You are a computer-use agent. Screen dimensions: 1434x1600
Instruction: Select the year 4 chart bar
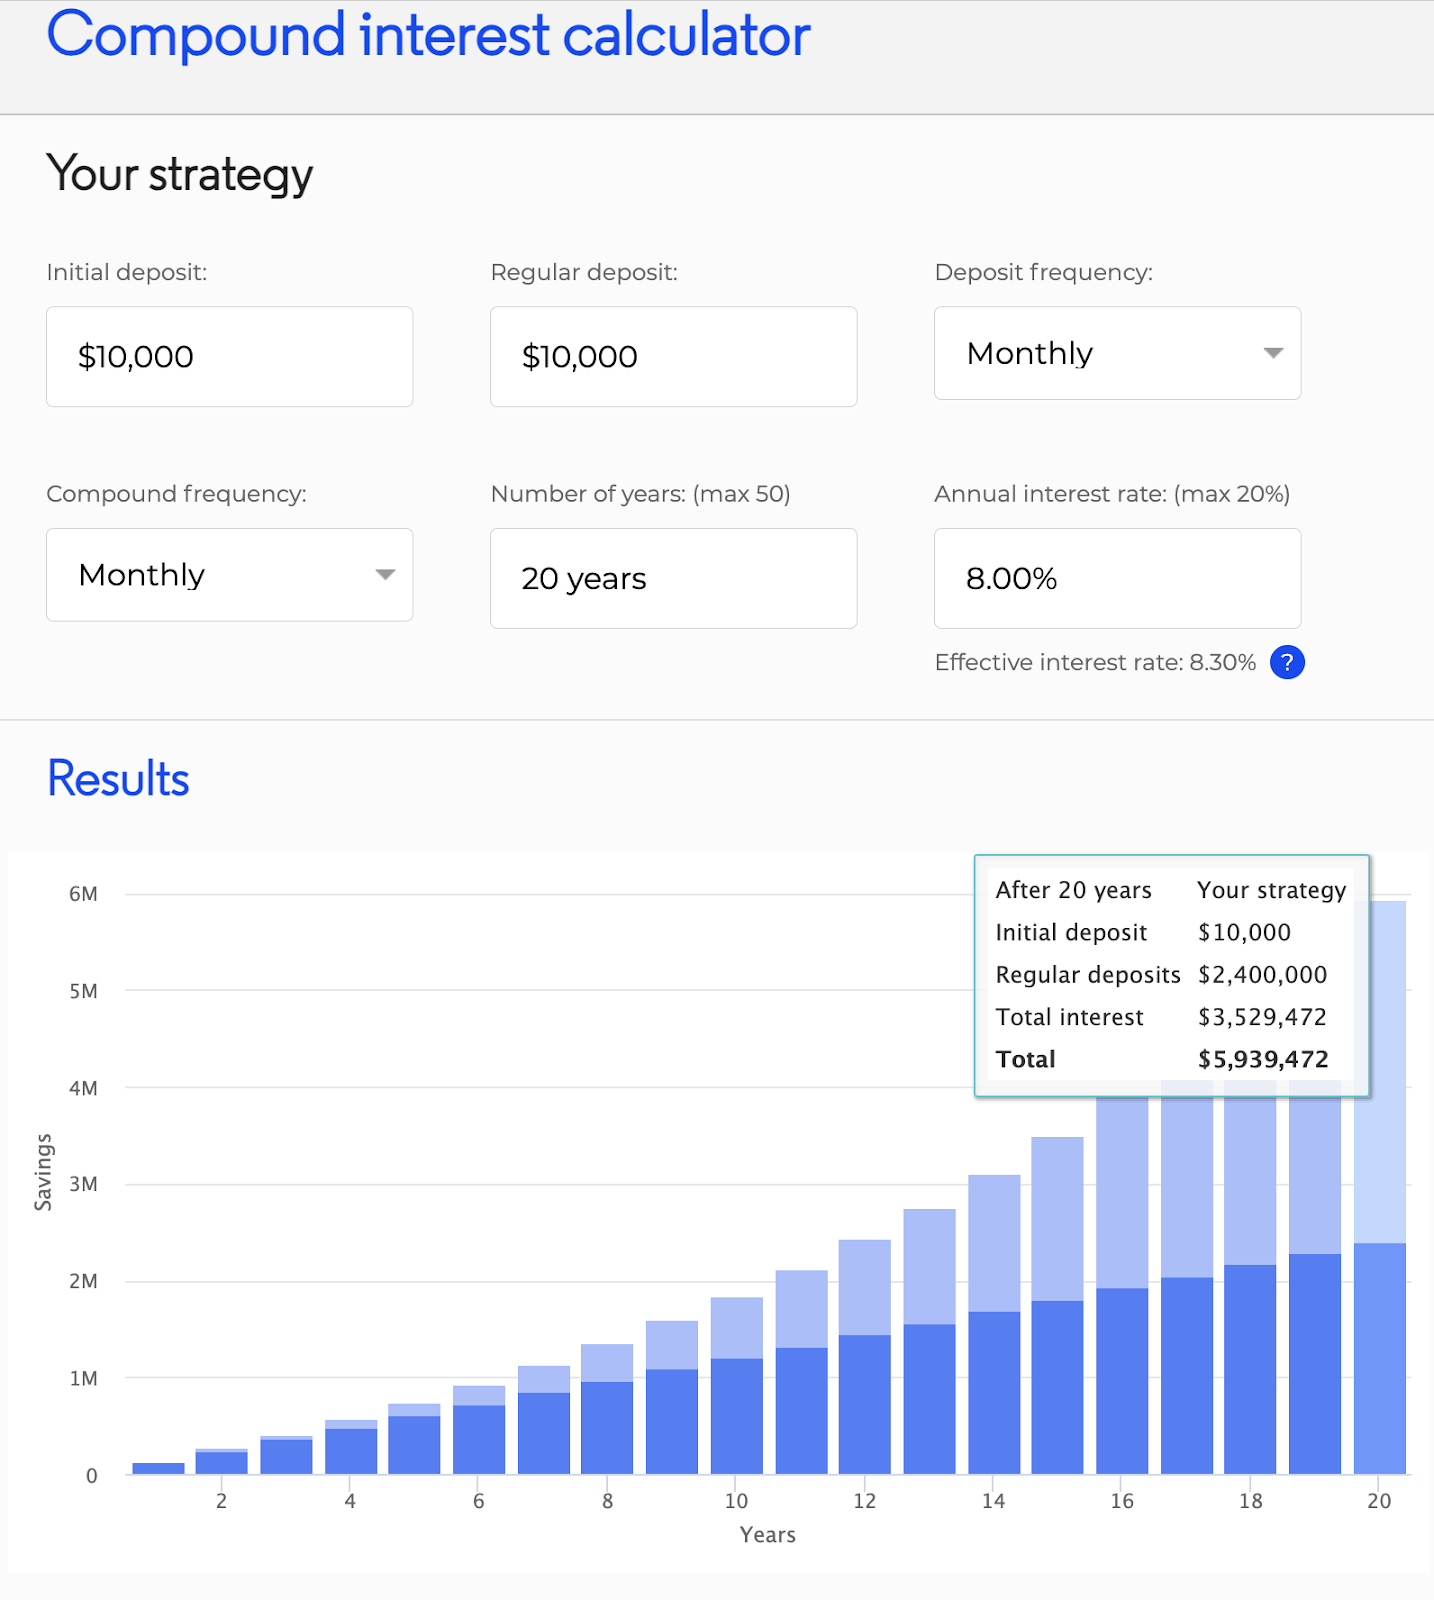coord(351,1447)
